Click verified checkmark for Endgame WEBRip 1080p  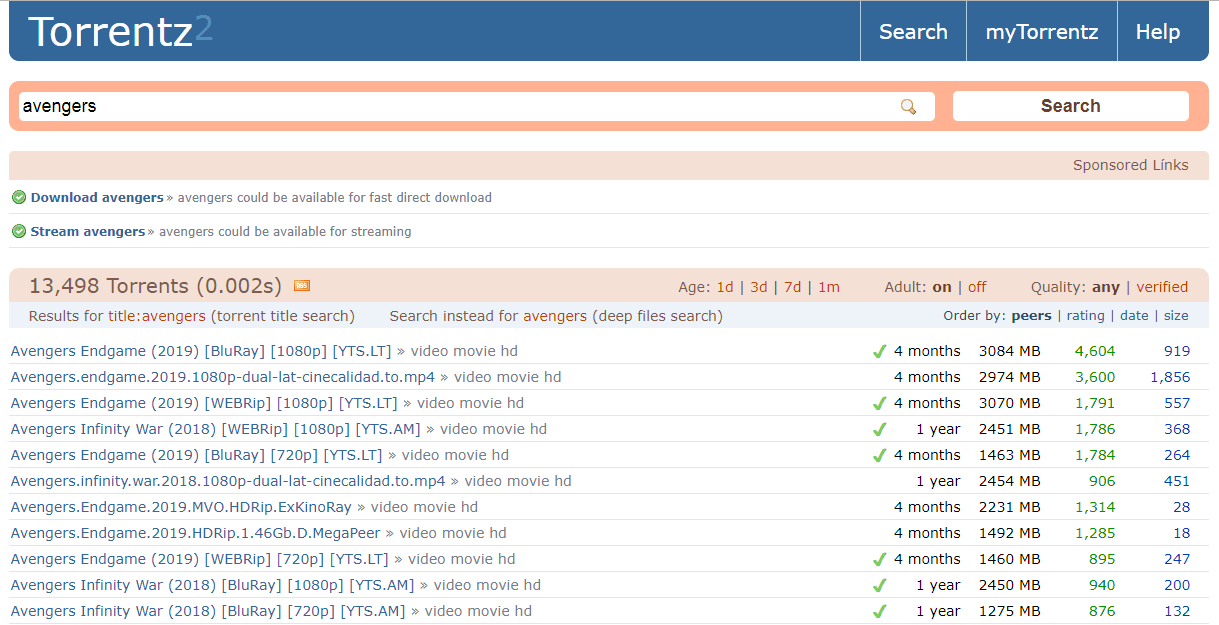coord(880,403)
